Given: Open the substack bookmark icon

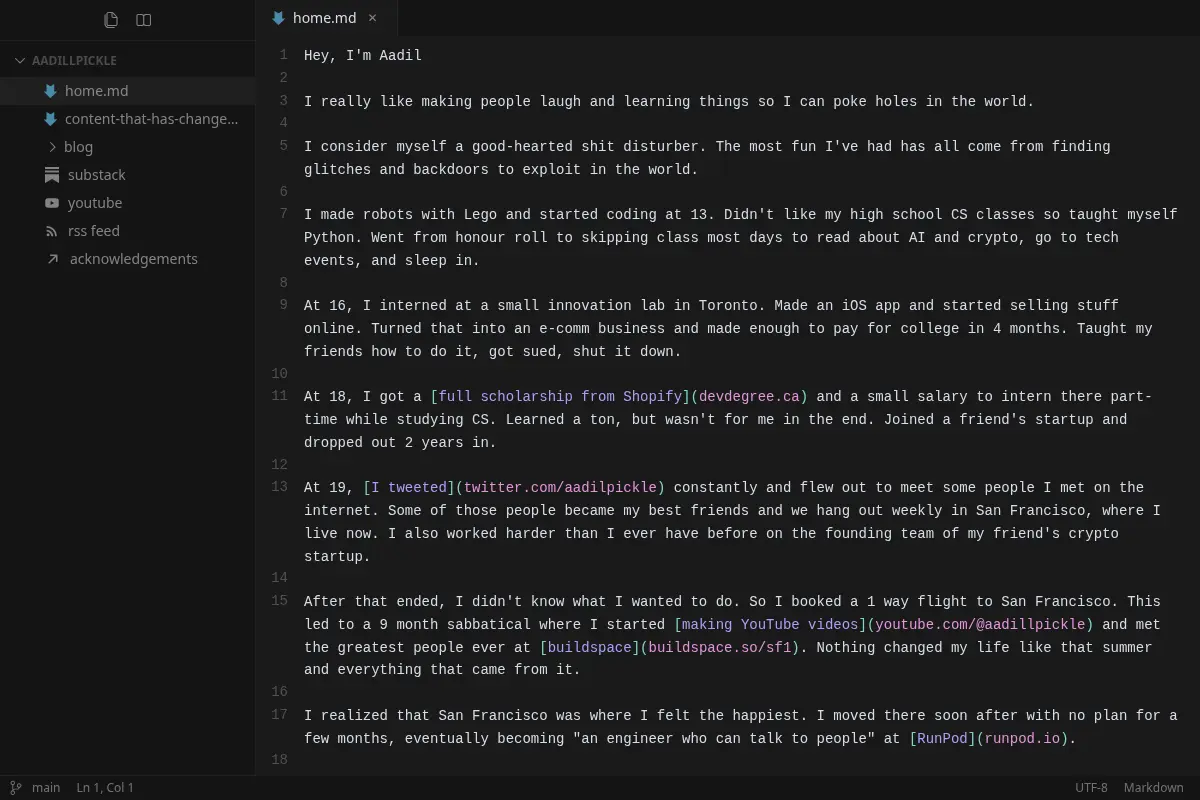Looking at the screenshot, I should pyautogui.click(x=52, y=175).
